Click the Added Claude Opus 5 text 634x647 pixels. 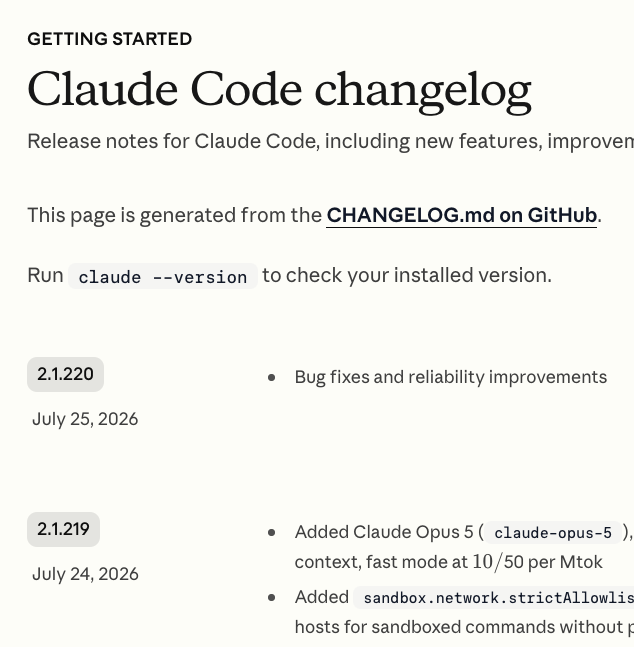tap(384, 532)
